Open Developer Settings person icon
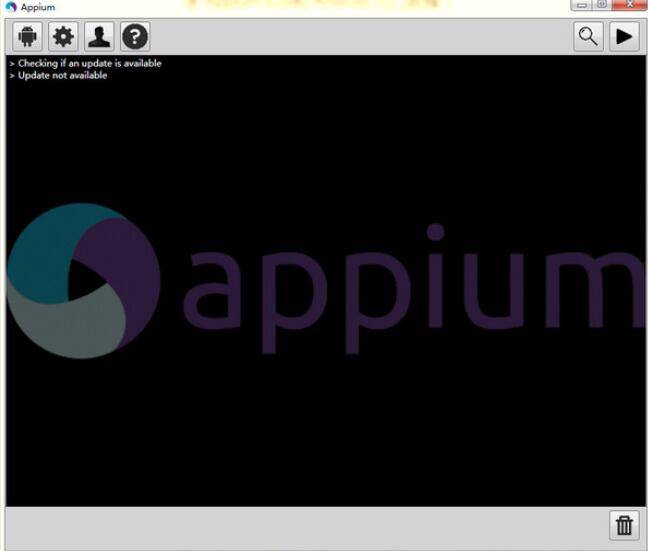Image resolution: width=648 pixels, height=551 pixels. 99,36
